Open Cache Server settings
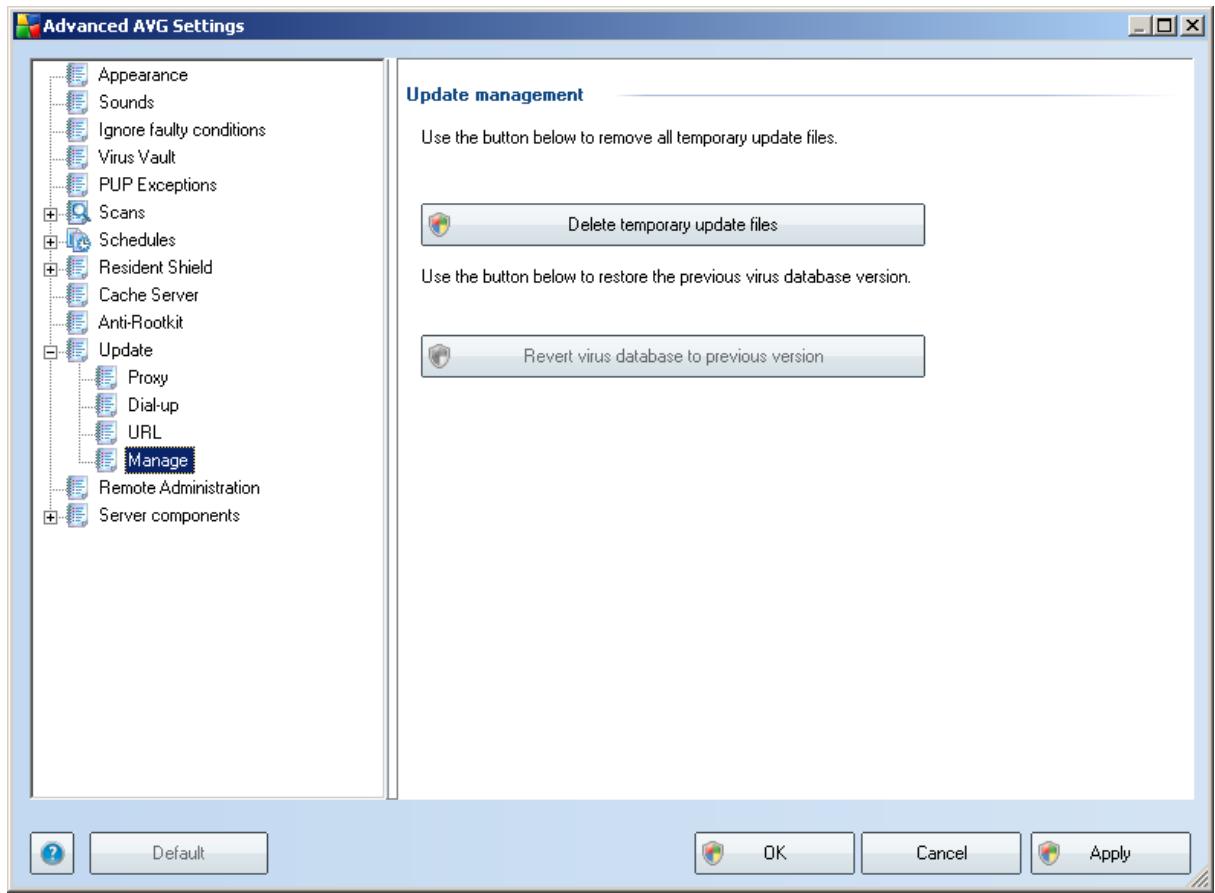 click(147, 295)
